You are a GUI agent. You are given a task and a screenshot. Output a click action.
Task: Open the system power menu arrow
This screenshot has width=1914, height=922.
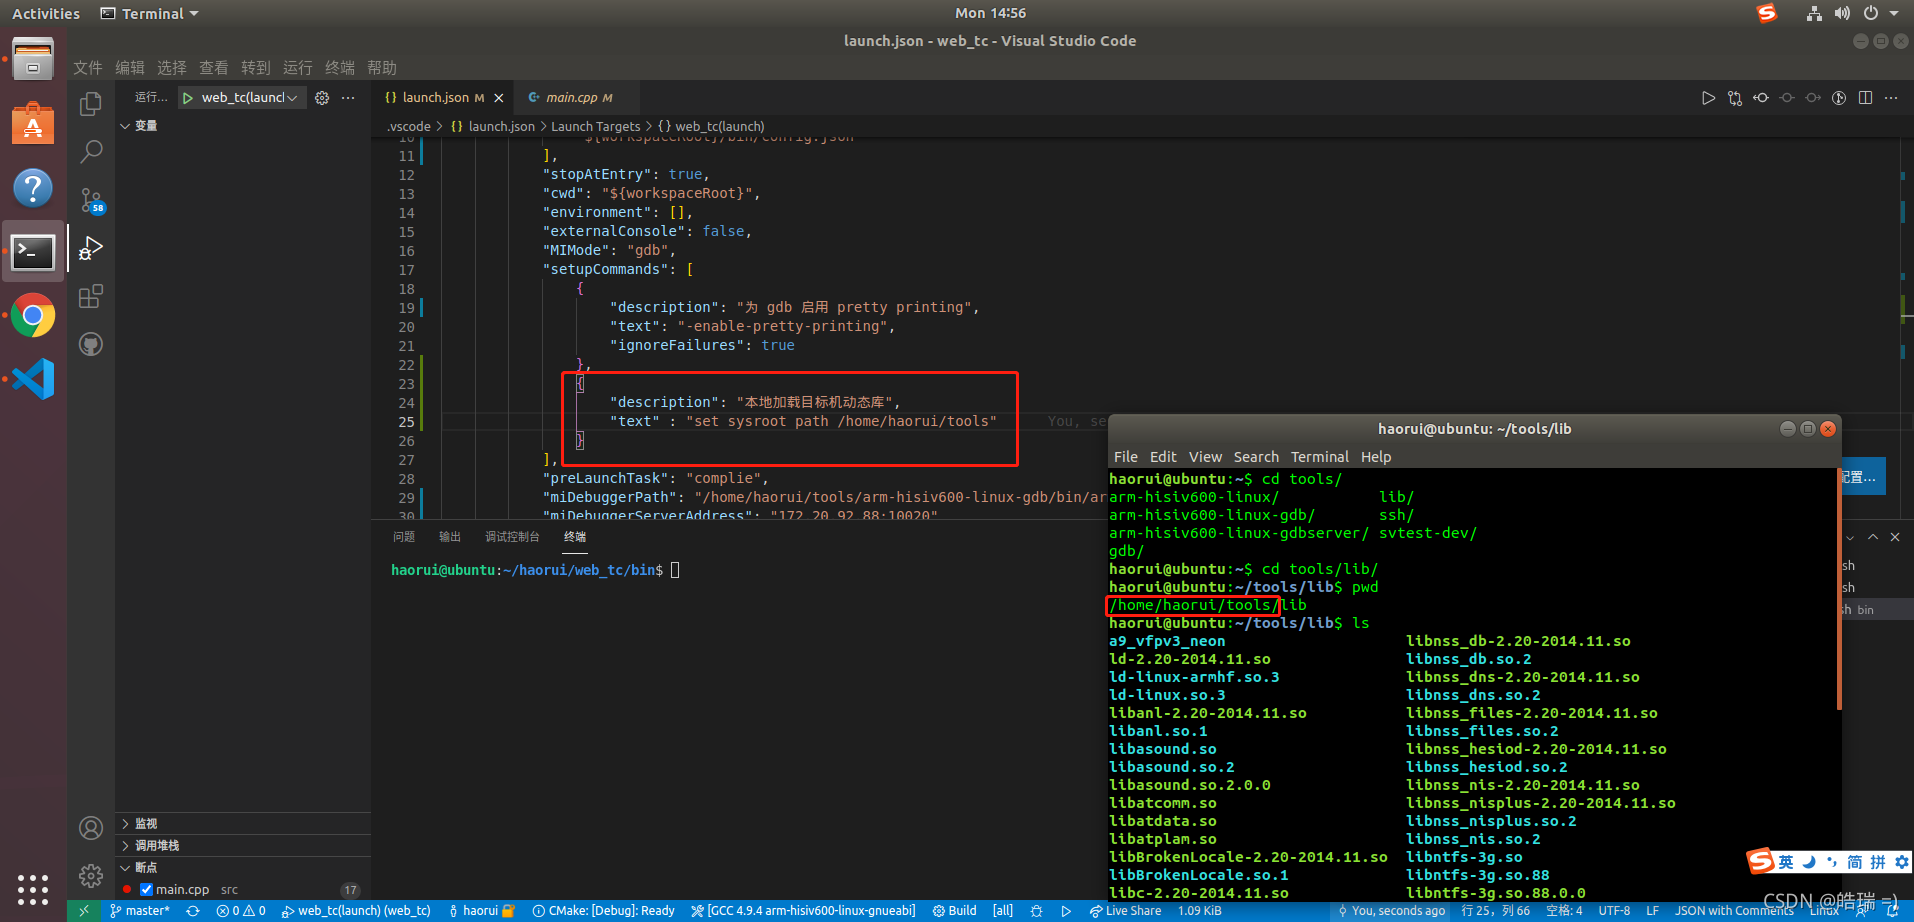[1894, 14]
